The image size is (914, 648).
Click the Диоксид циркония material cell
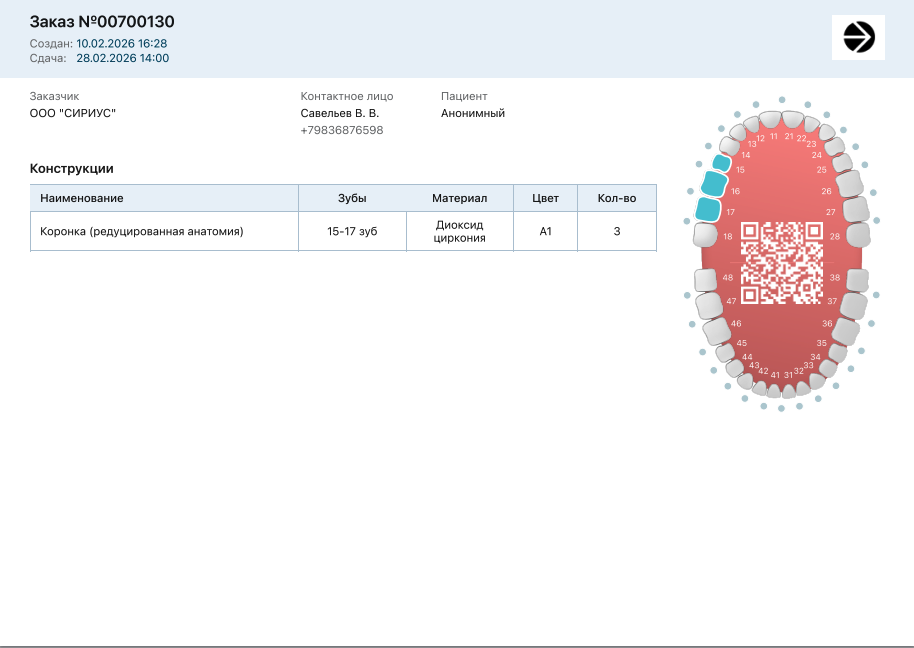coord(459,231)
